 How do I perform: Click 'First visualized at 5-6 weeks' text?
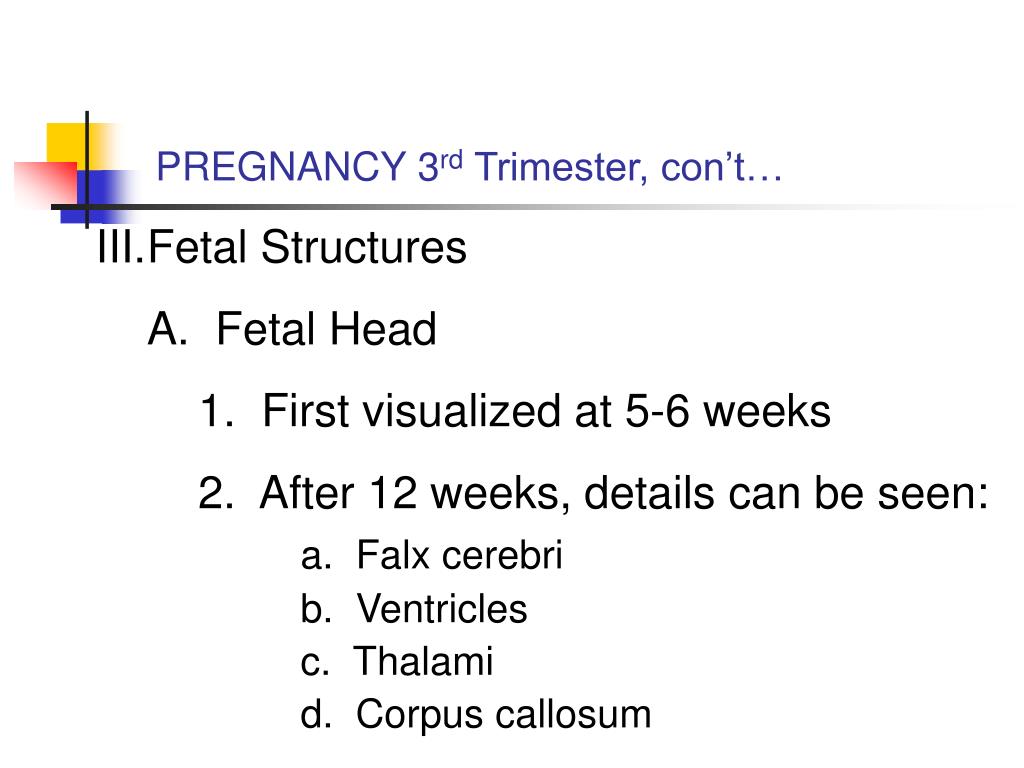tap(546, 411)
